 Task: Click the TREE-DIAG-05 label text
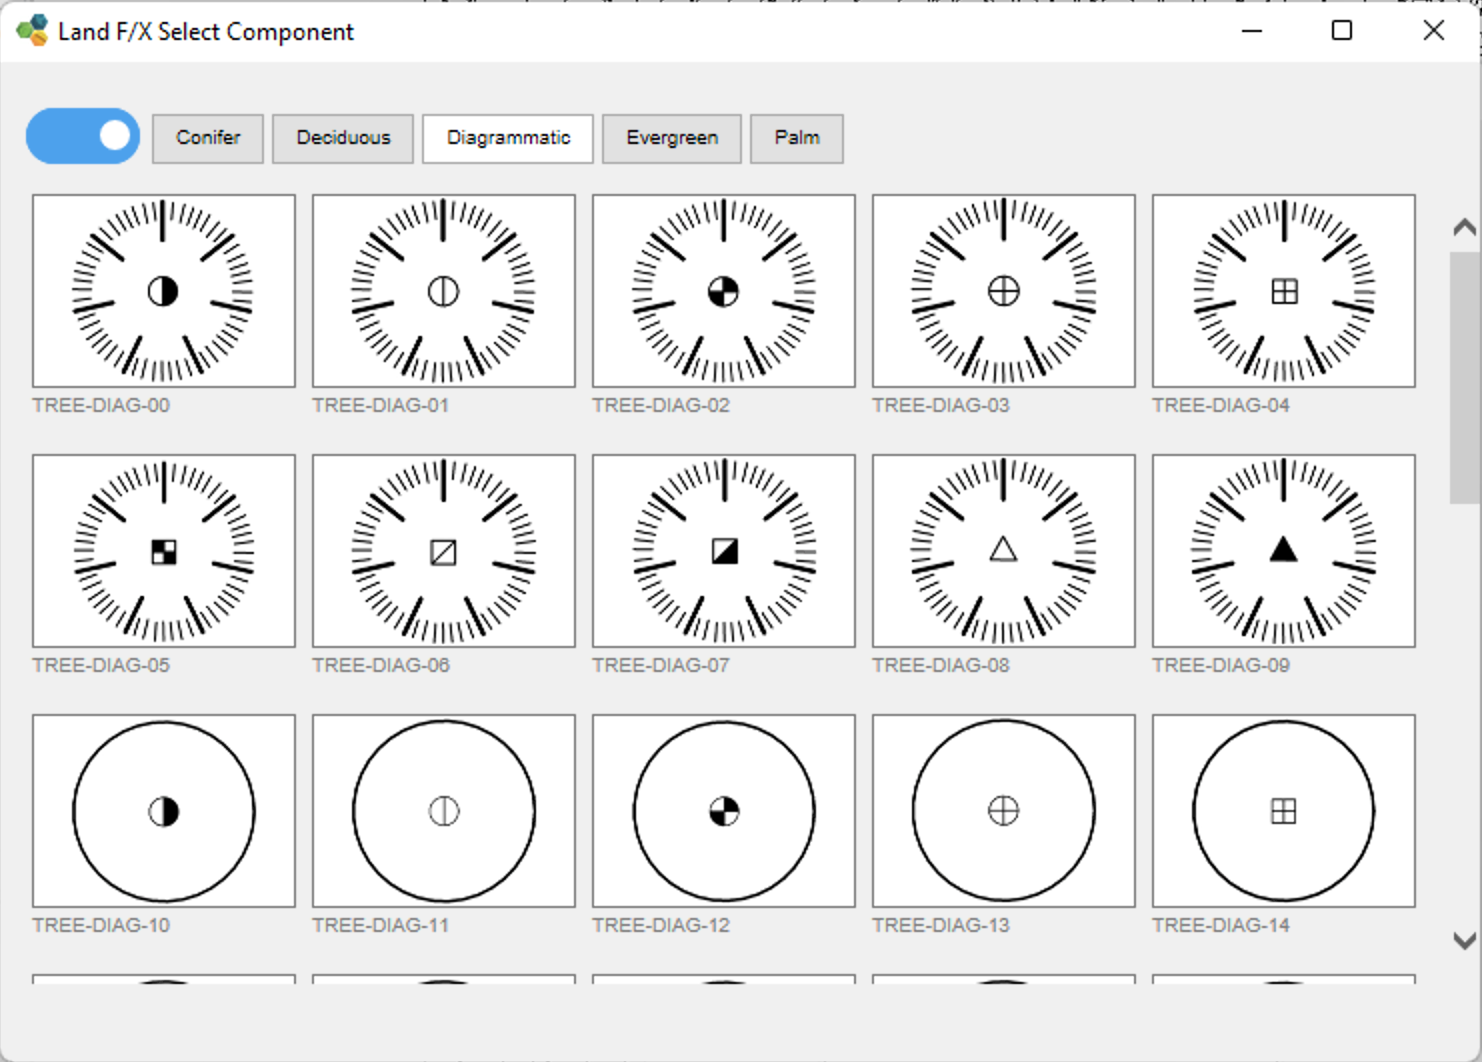(x=101, y=665)
